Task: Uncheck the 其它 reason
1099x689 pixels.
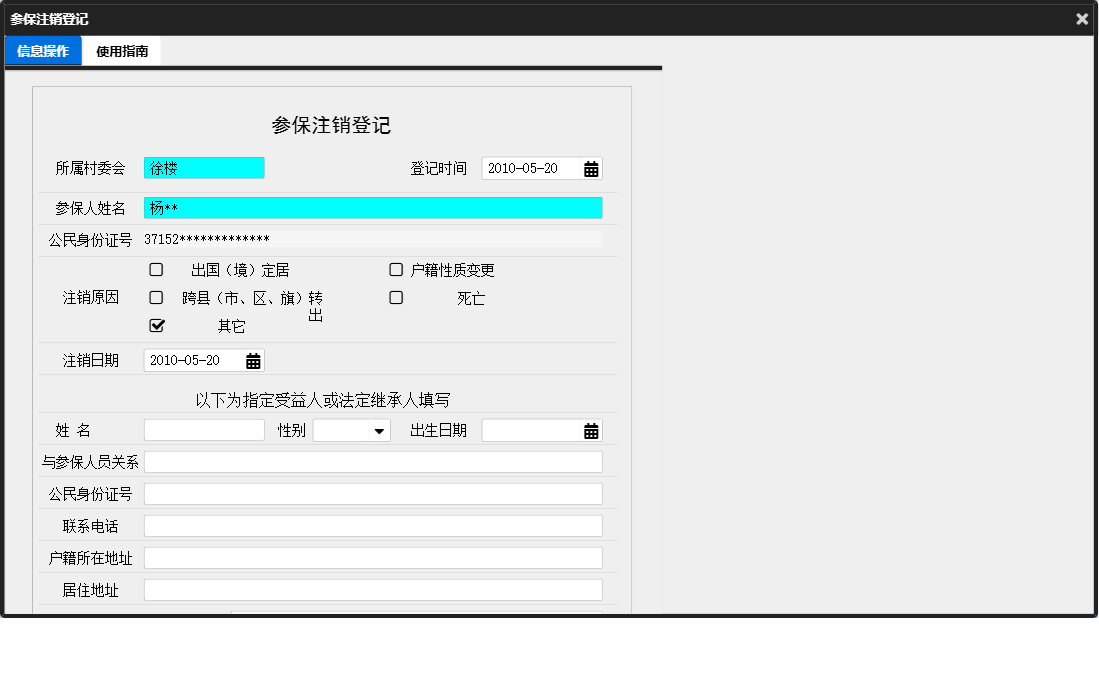Action: (155, 324)
